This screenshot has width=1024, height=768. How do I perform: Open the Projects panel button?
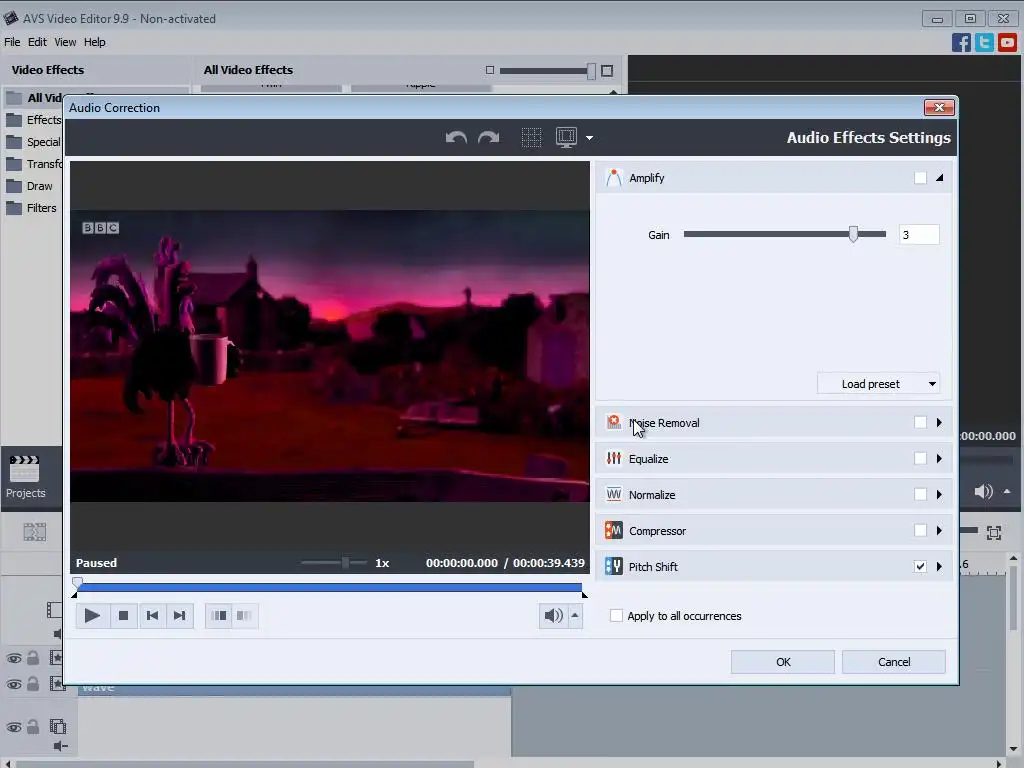pos(25,477)
